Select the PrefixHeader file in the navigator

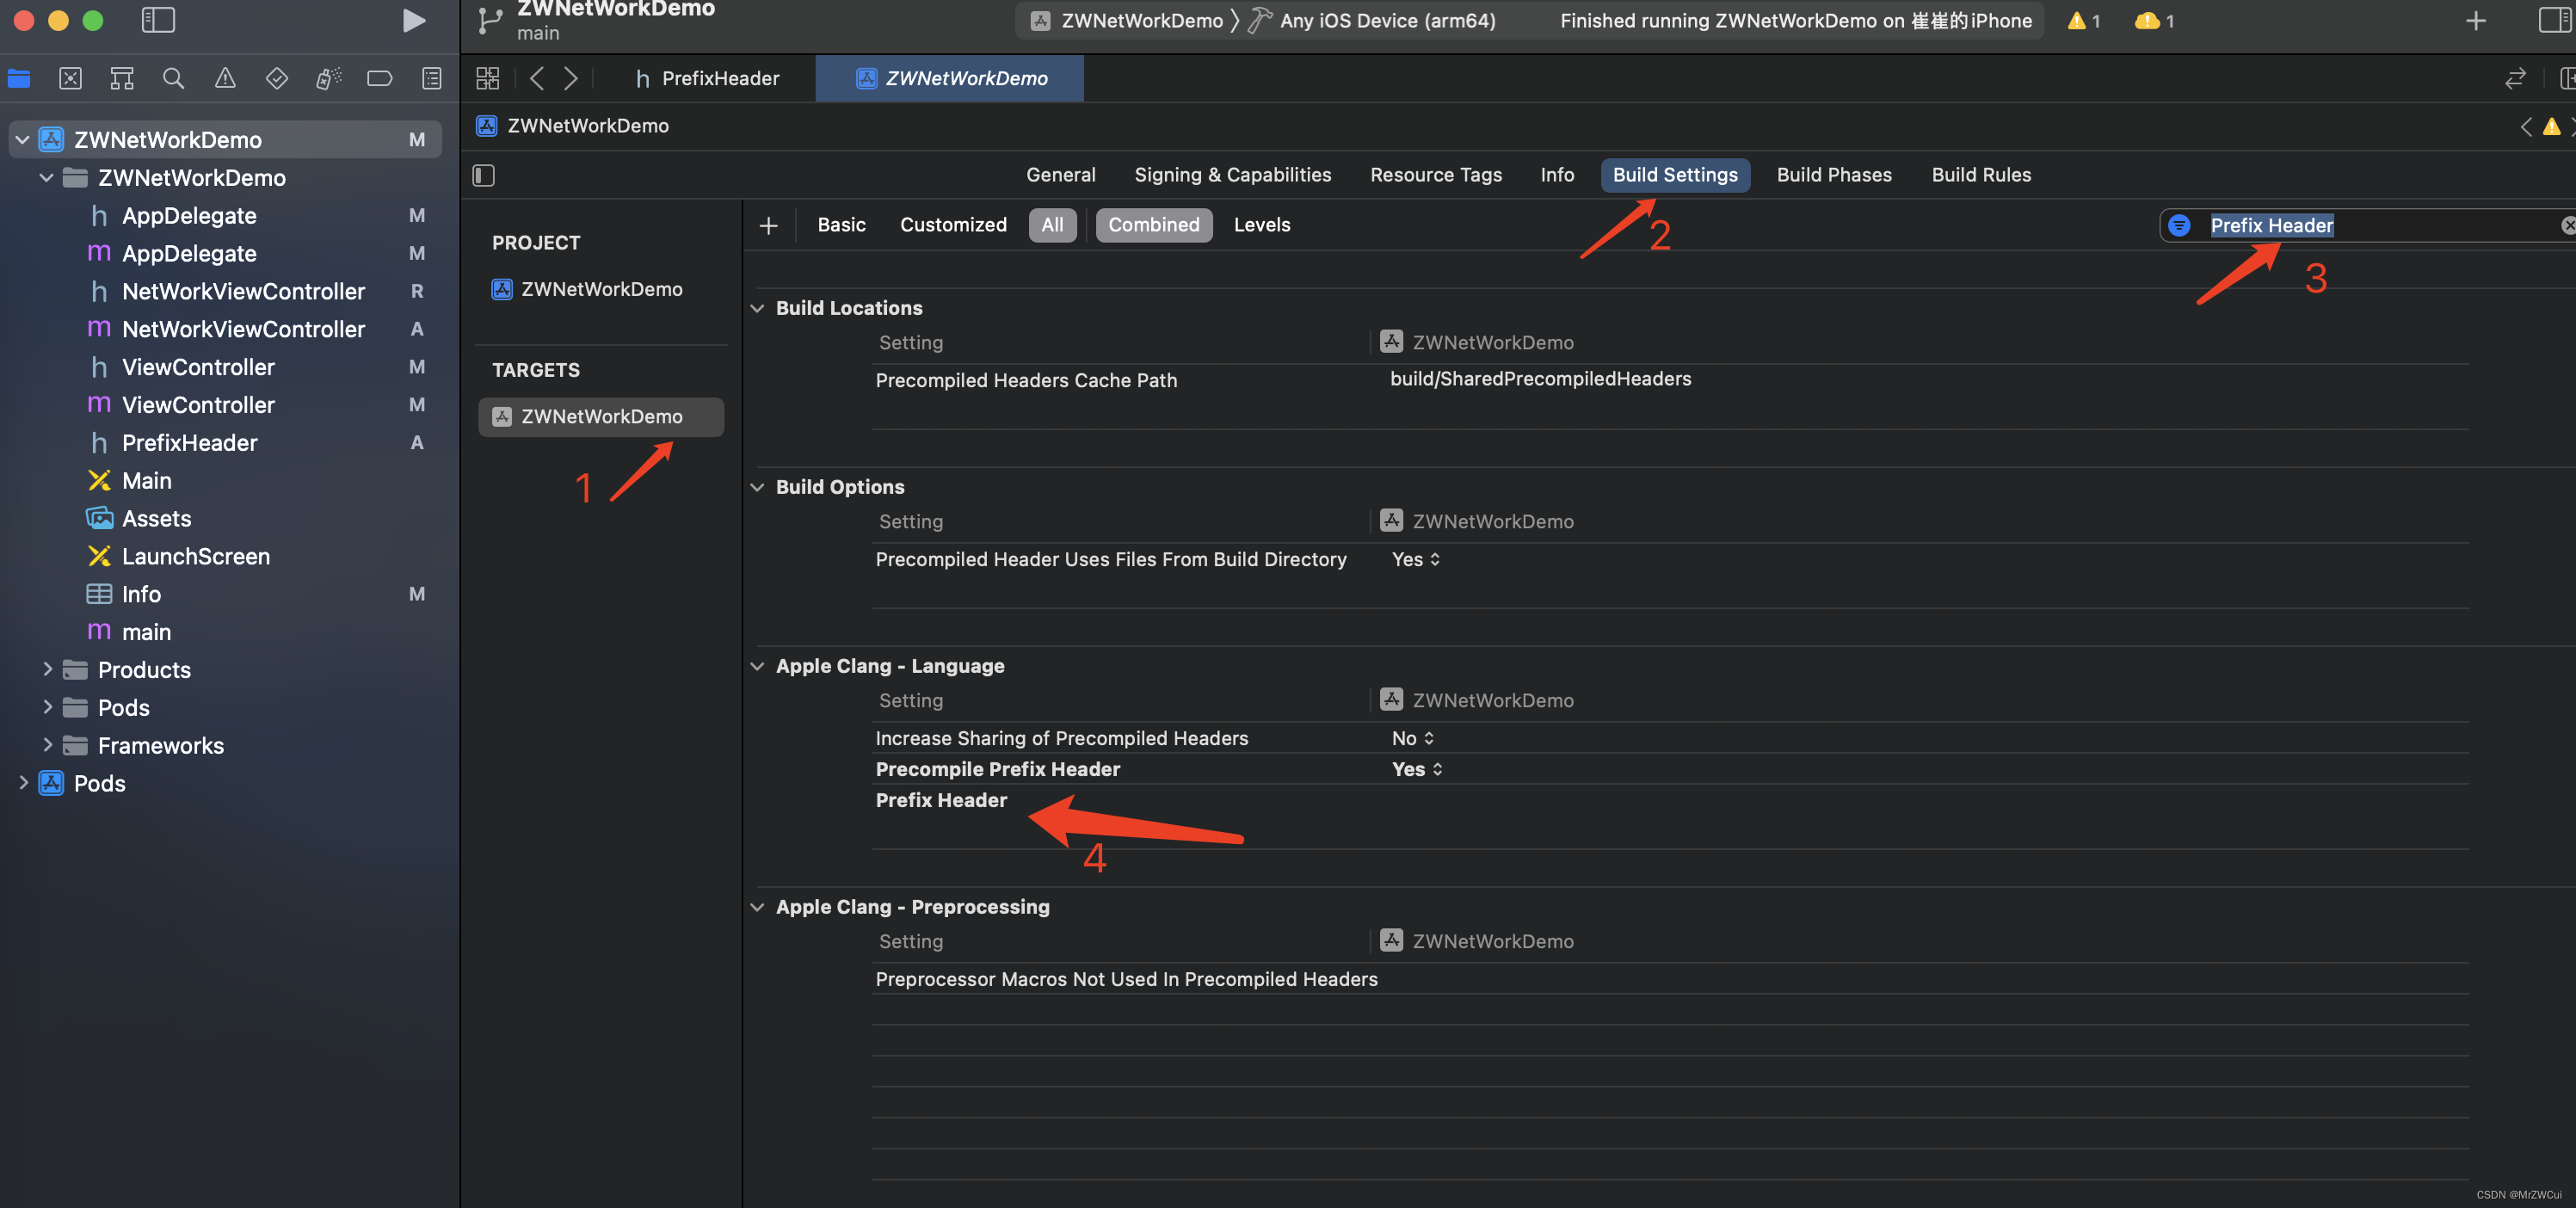pos(188,442)
